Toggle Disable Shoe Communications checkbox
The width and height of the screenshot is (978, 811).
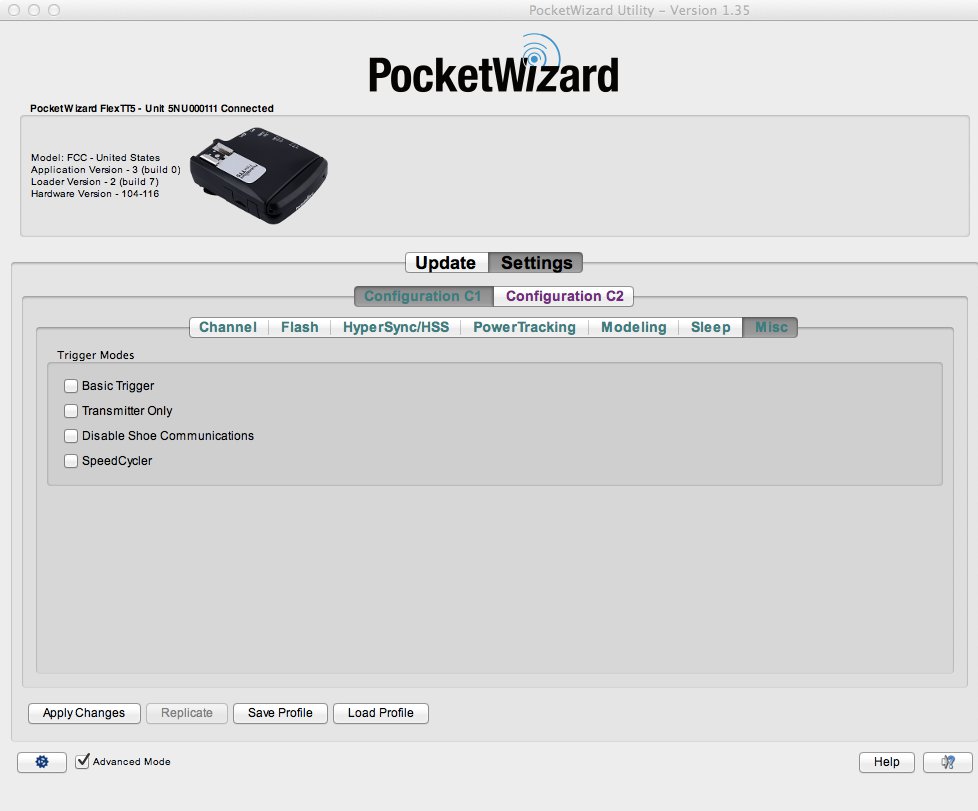71,436
